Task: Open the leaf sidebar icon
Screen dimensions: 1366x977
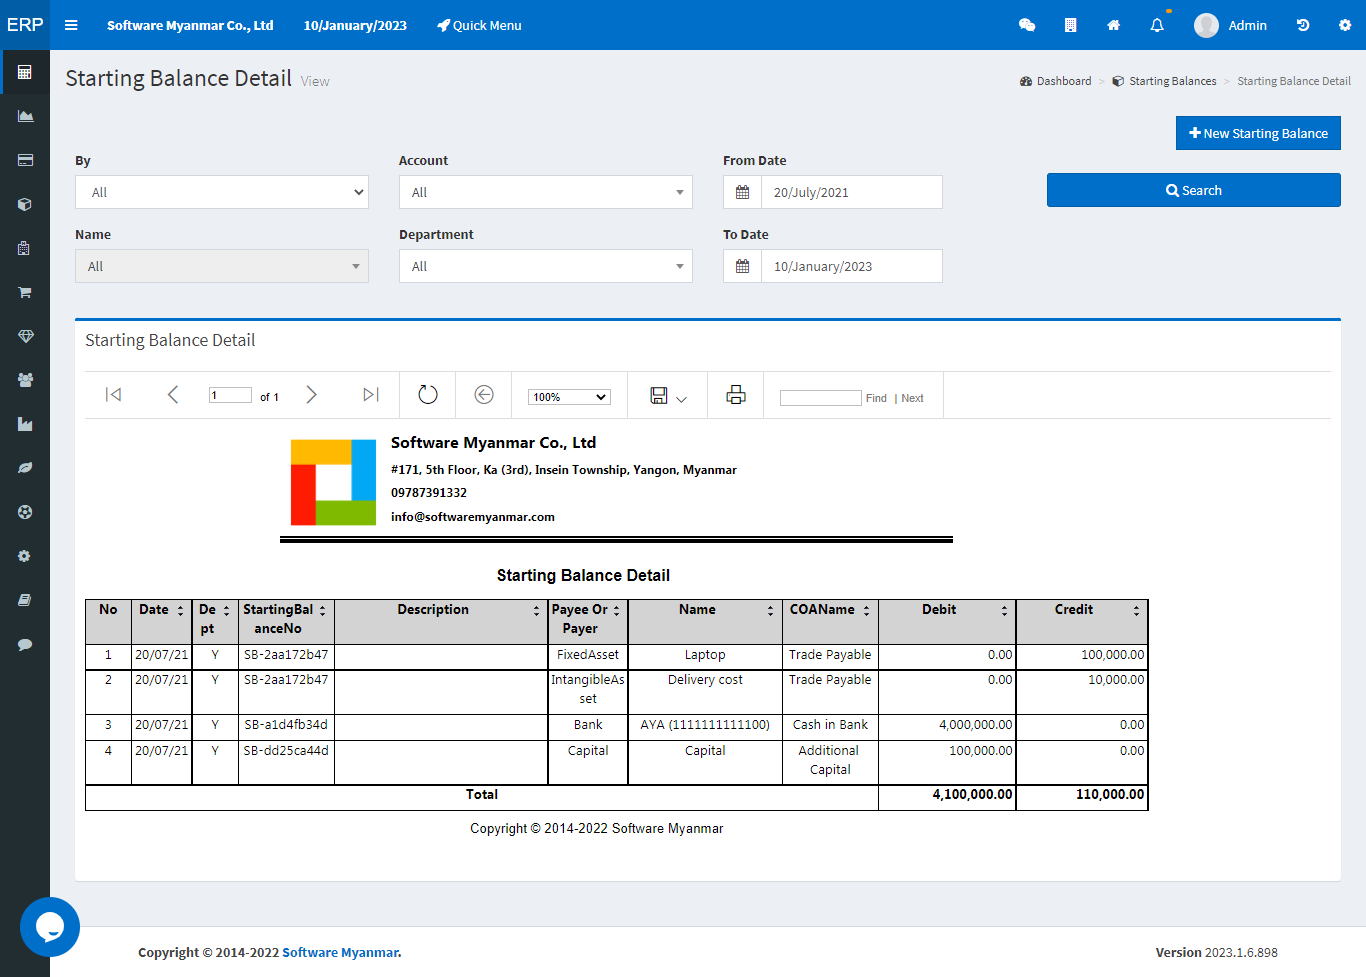Action: (x=25, y=468)
